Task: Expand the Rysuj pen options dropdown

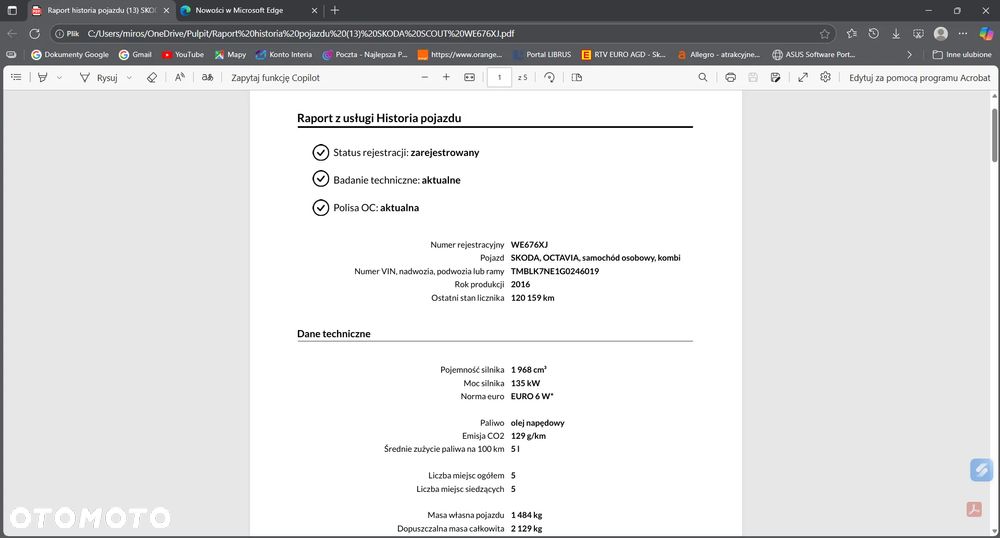Action: pyautogui.click(x=129, y=77)
